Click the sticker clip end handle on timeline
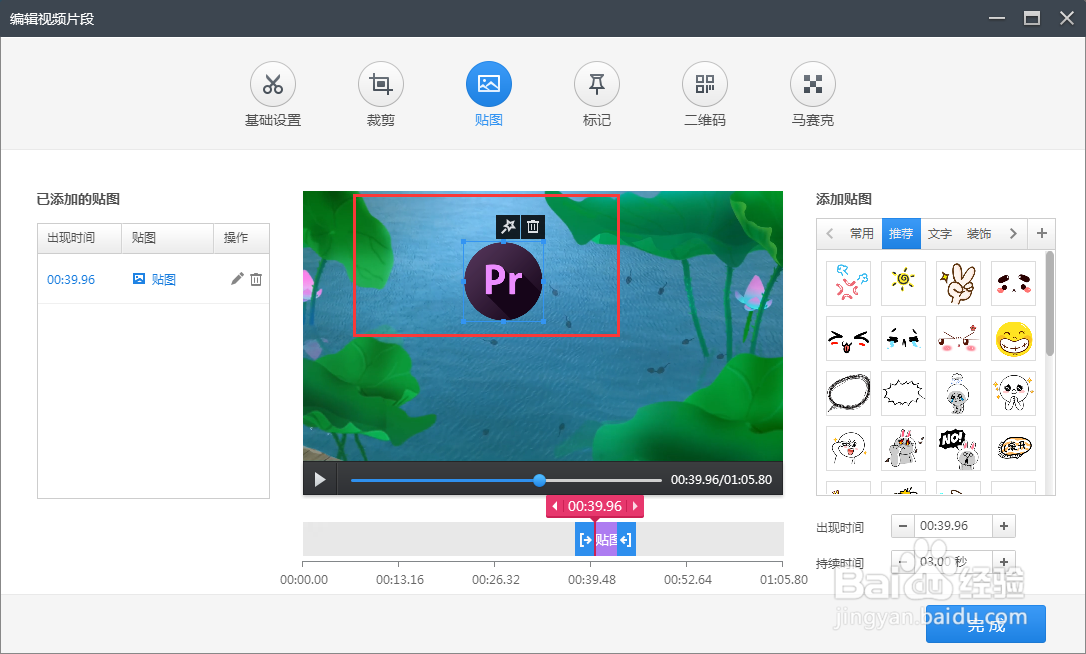The width and height of the screenshot is (1086, 654). coord(626,540)
